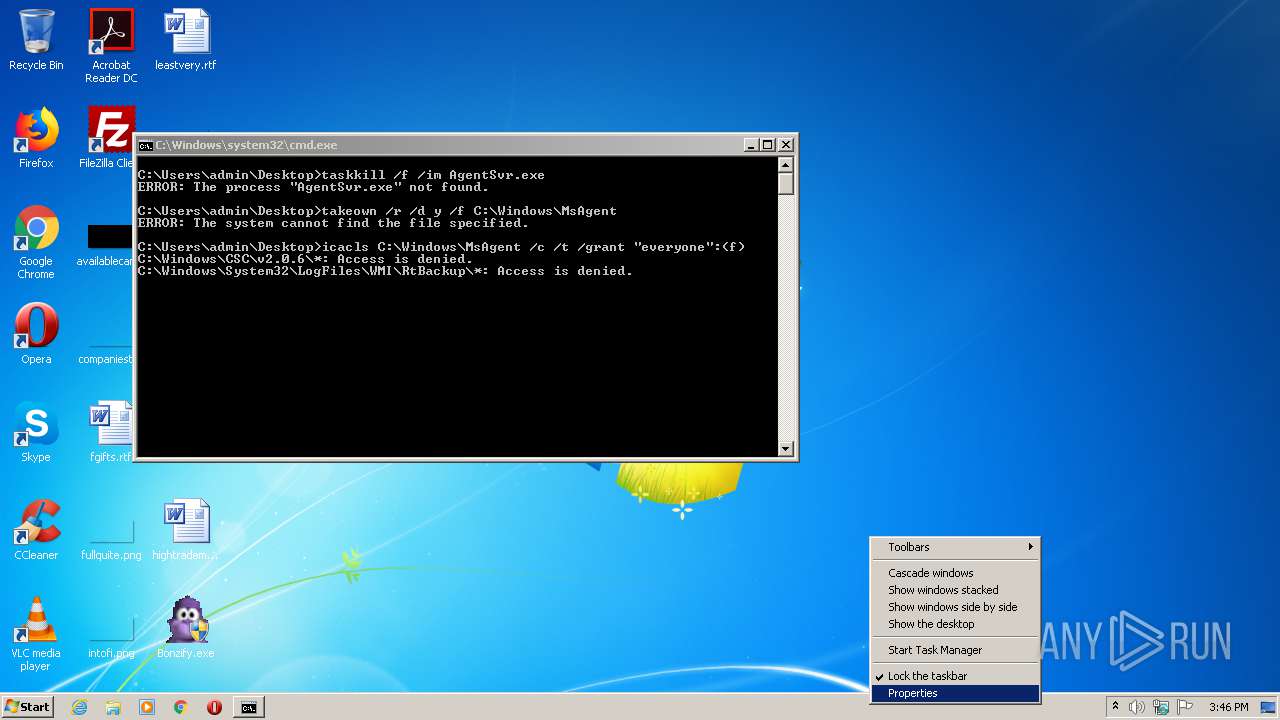Viewport: 1280px width, 720px height.
Task: Launch the Opera desktop shortcut
Action: 36,334
